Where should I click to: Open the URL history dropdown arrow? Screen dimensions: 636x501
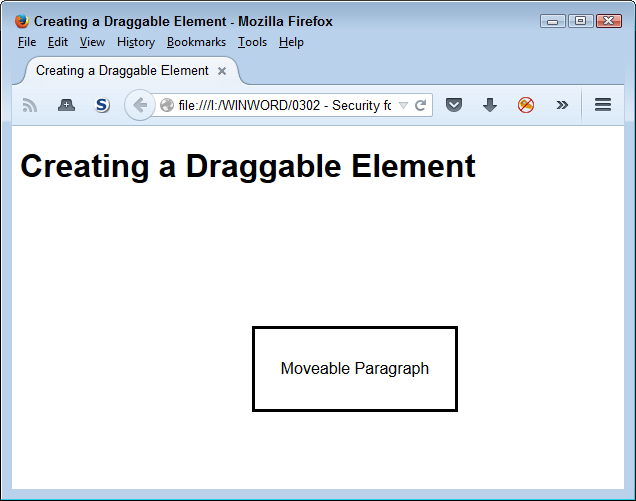point(403,105)
